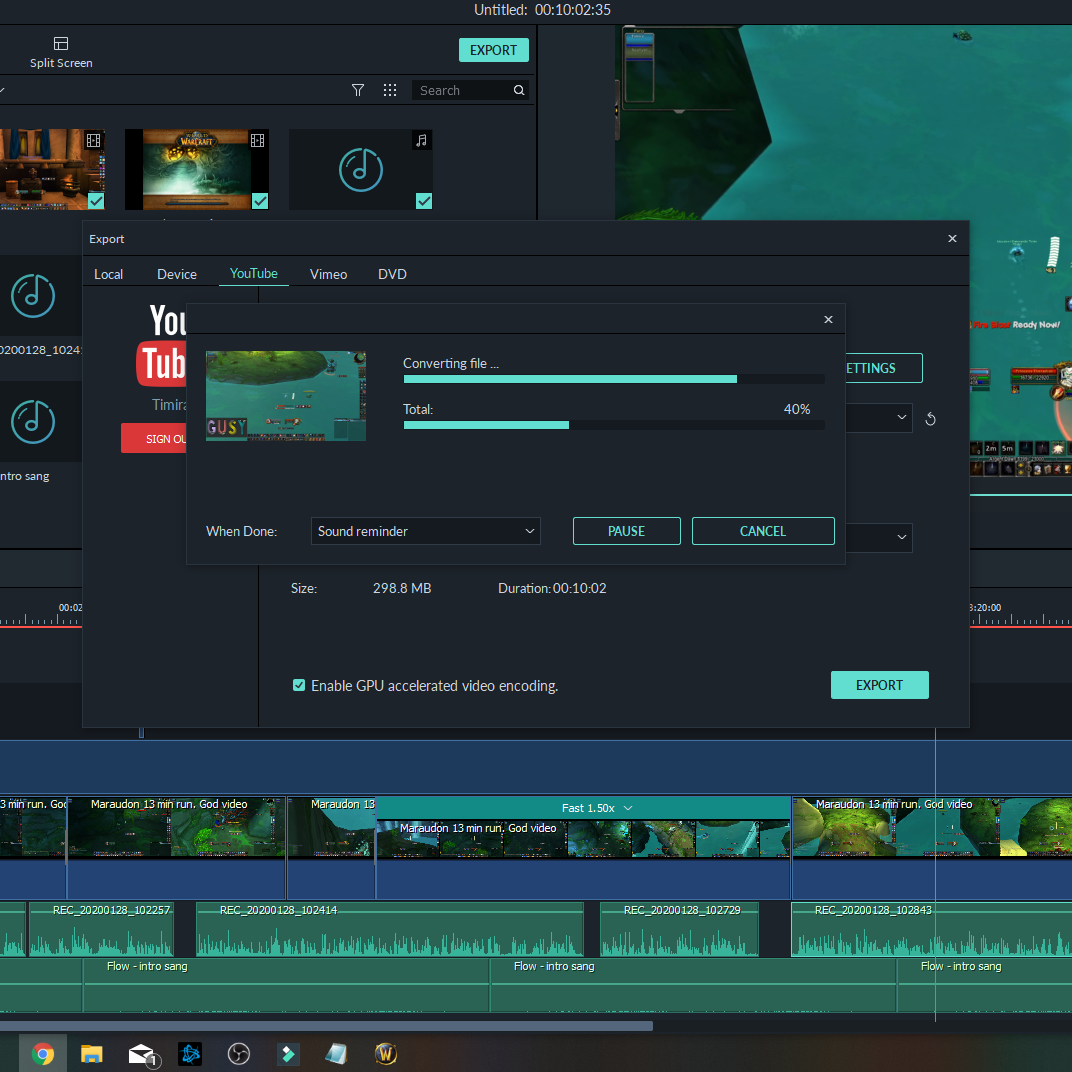Screen dimensions: 1072x1072
Task: Disable GPU accelerated video encoding checkbox
Action: 299,685
